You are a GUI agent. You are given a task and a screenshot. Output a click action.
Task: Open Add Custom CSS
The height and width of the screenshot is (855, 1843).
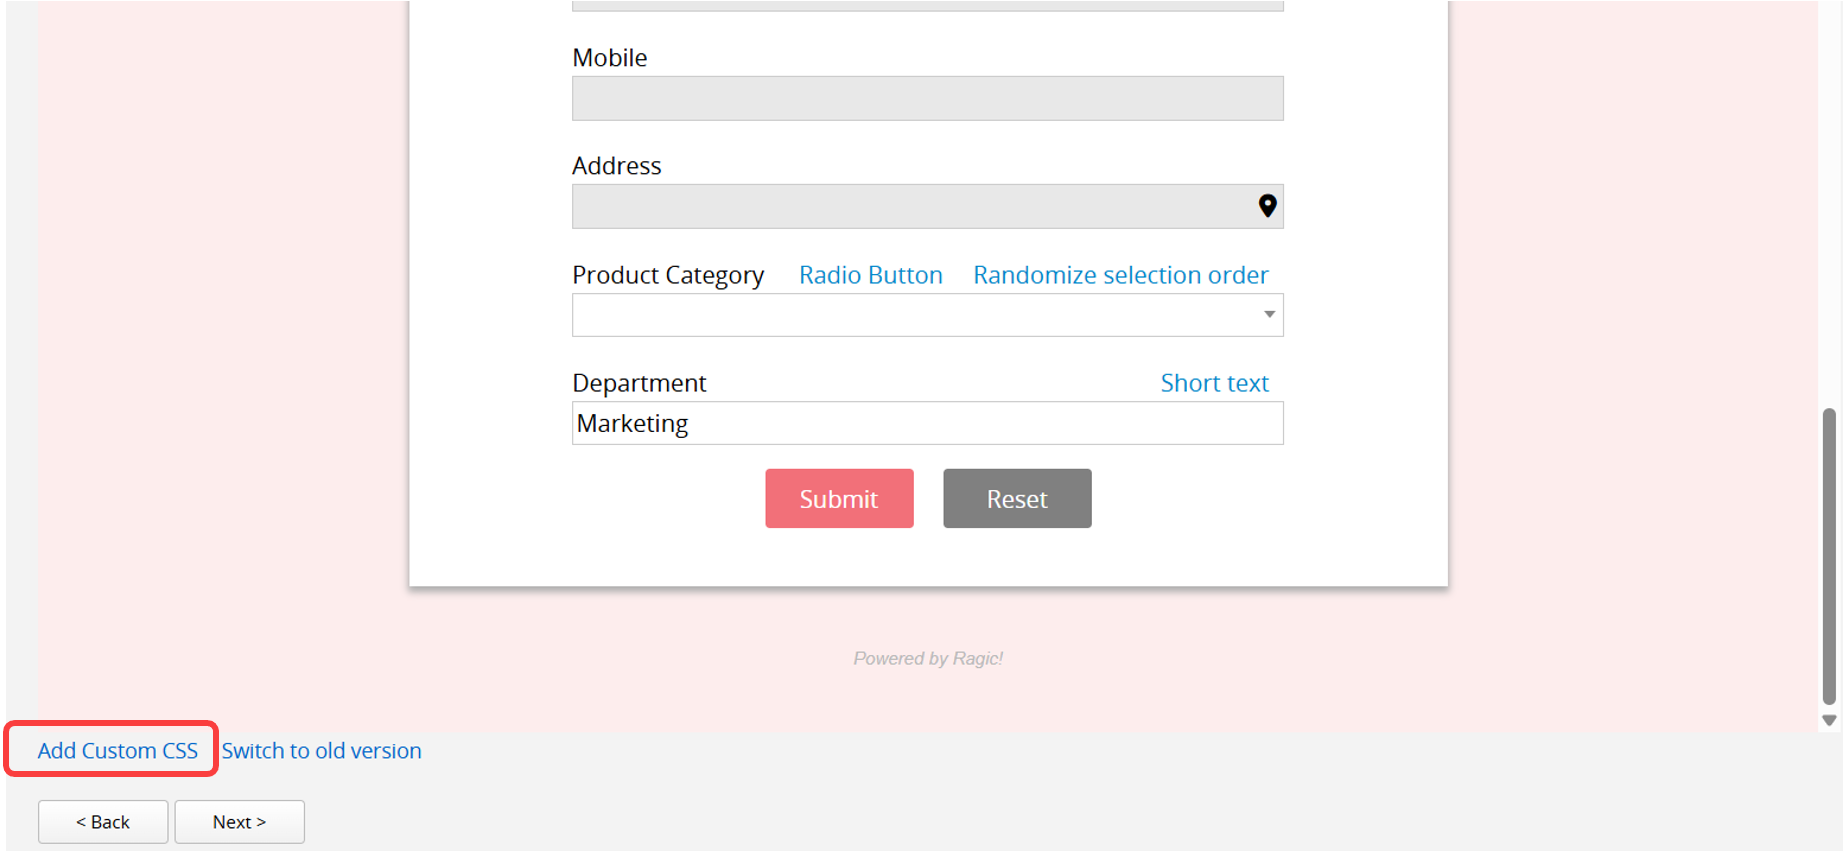(118, 751)
